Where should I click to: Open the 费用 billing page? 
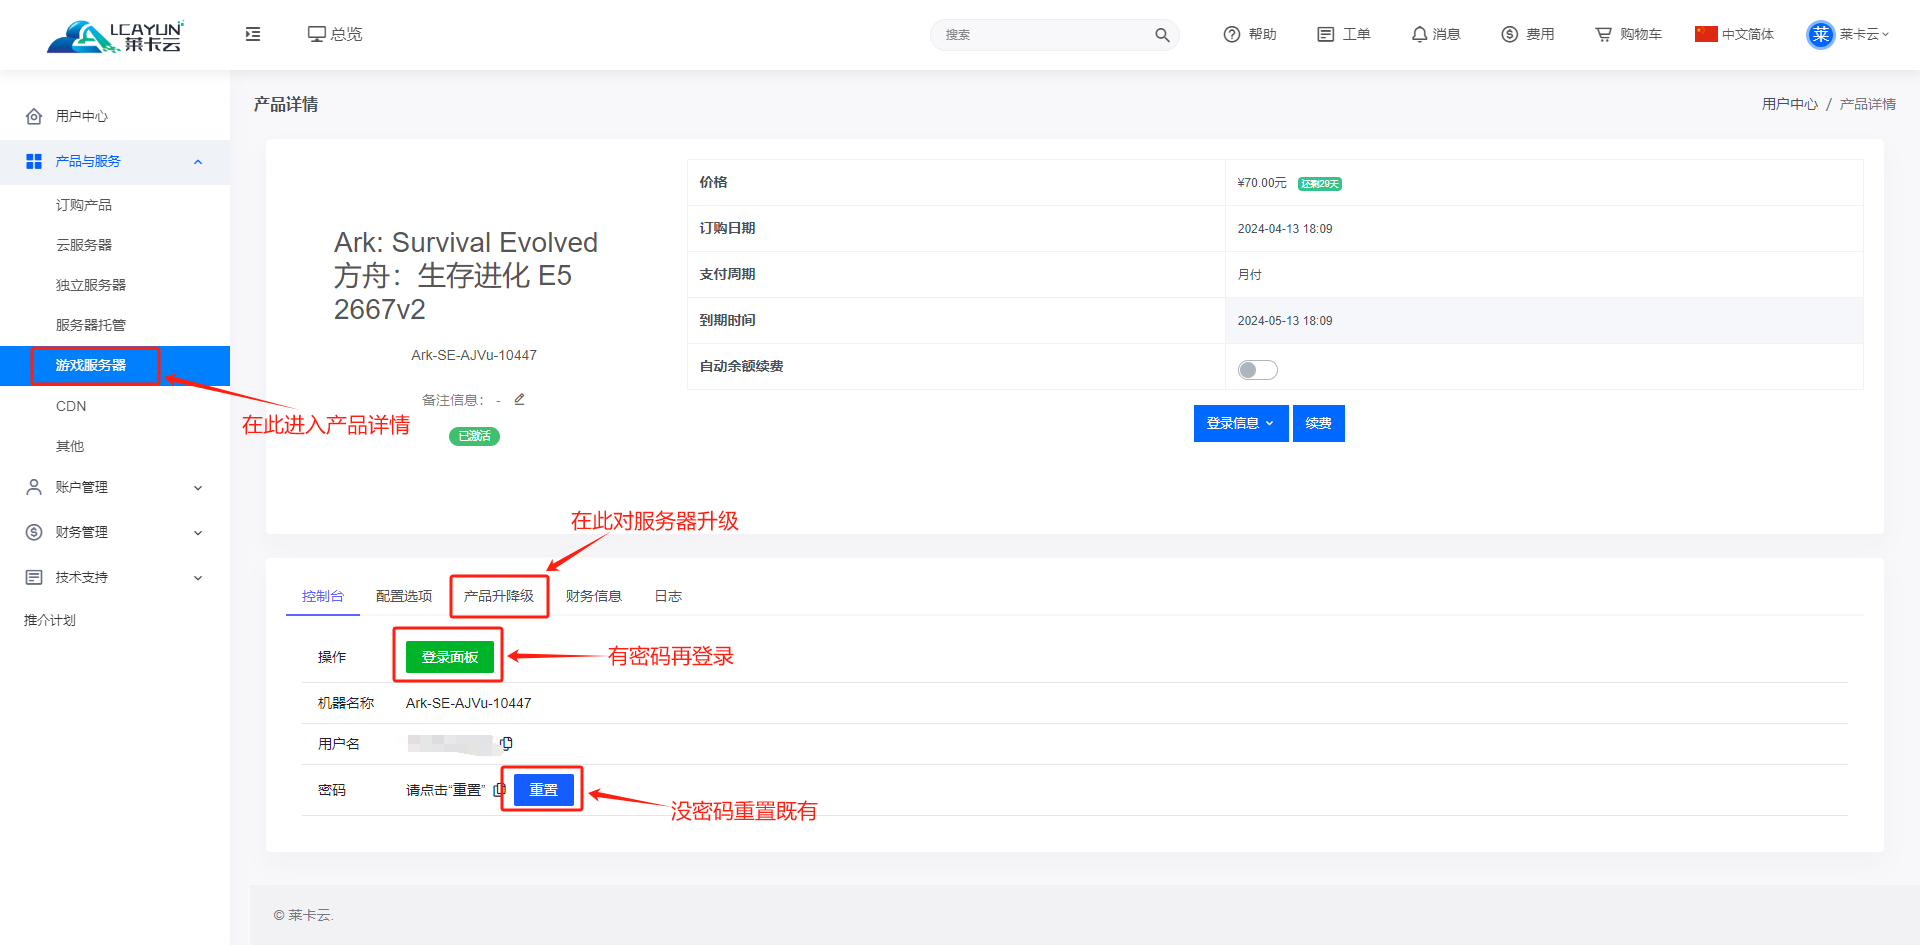(x=1528, y=34)
